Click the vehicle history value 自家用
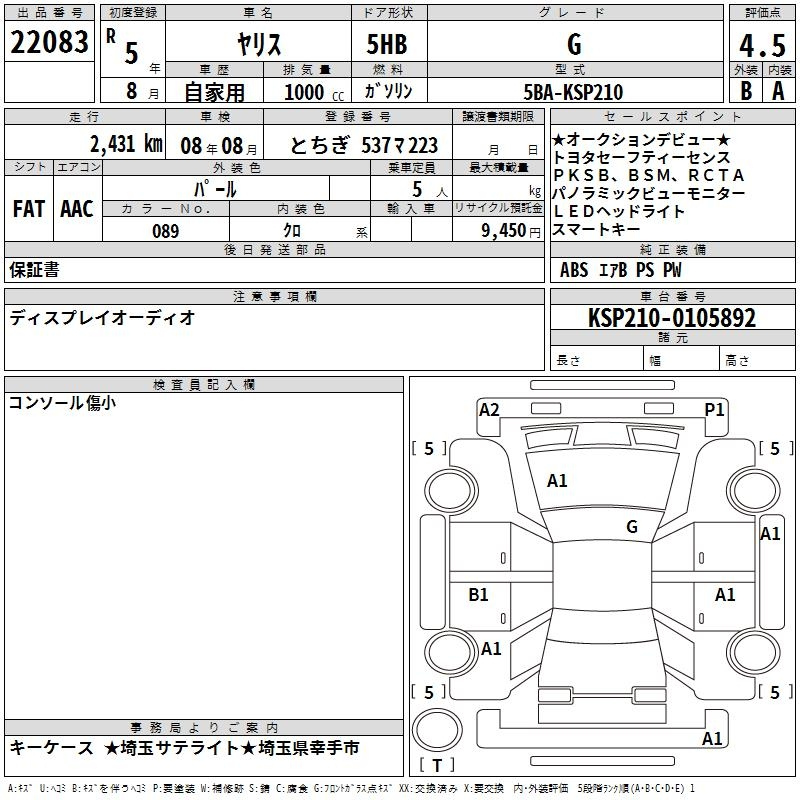 pos(214,92)
